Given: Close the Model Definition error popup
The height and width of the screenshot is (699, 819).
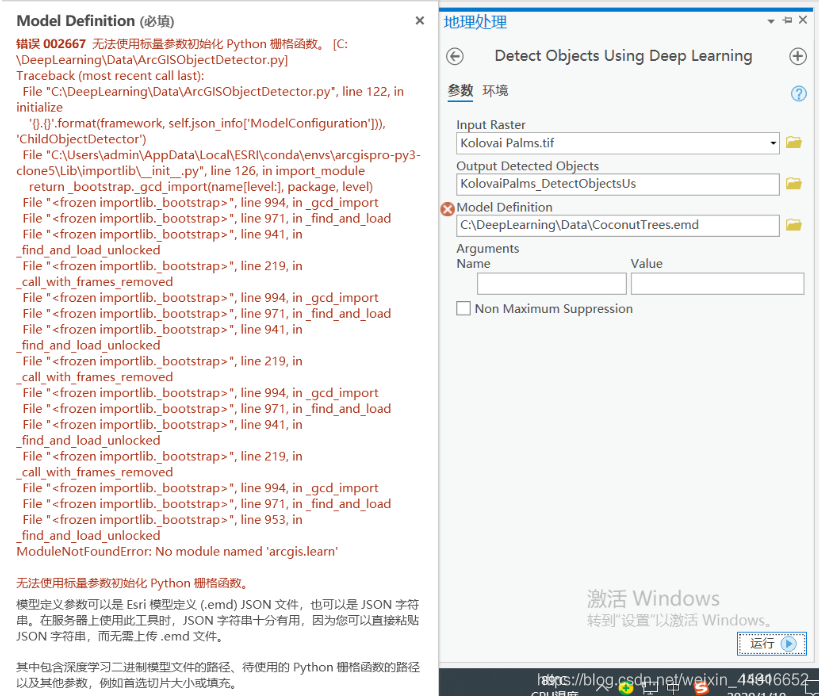Looking at the screenshot, I should [x=419, y=20].
